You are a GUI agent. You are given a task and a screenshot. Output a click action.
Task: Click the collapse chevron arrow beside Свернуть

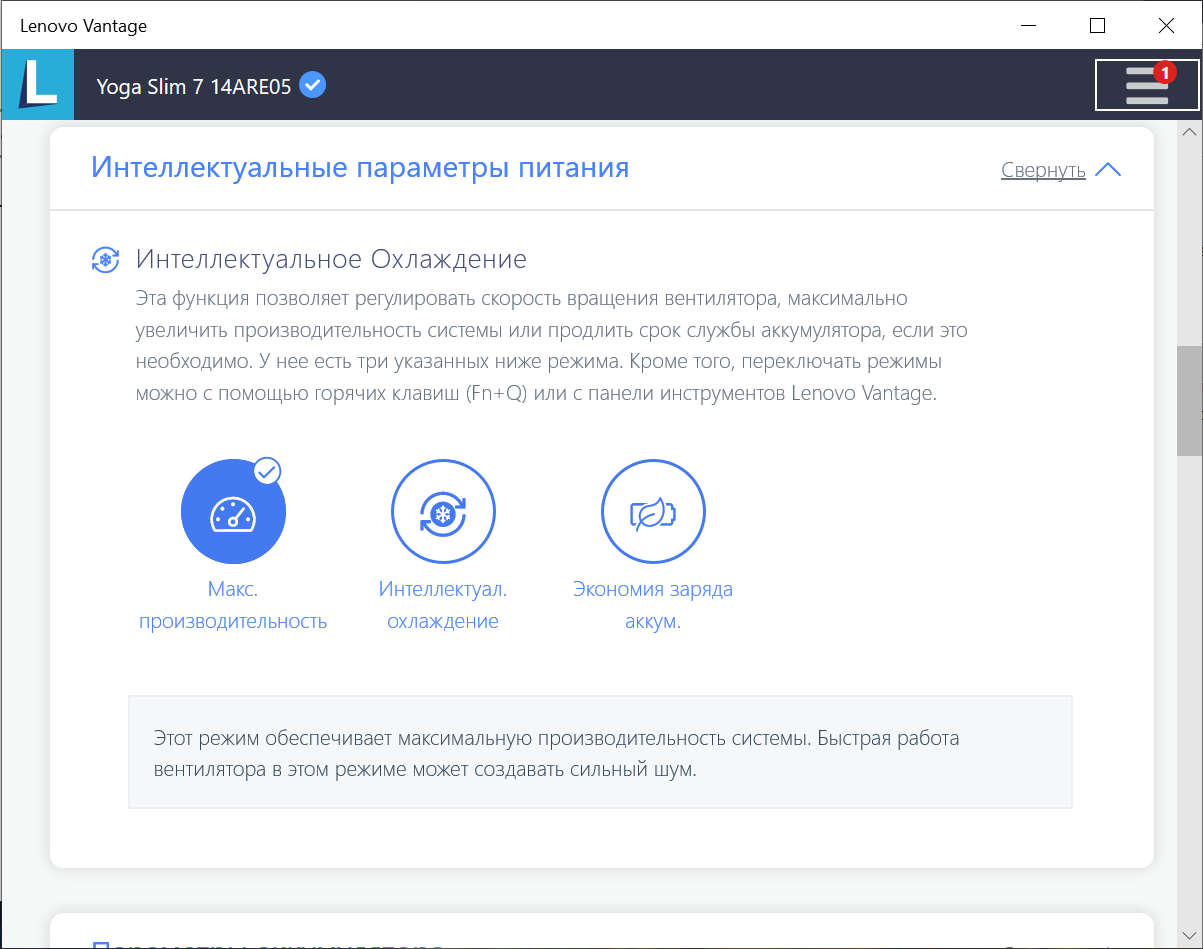click(1108, 170)
